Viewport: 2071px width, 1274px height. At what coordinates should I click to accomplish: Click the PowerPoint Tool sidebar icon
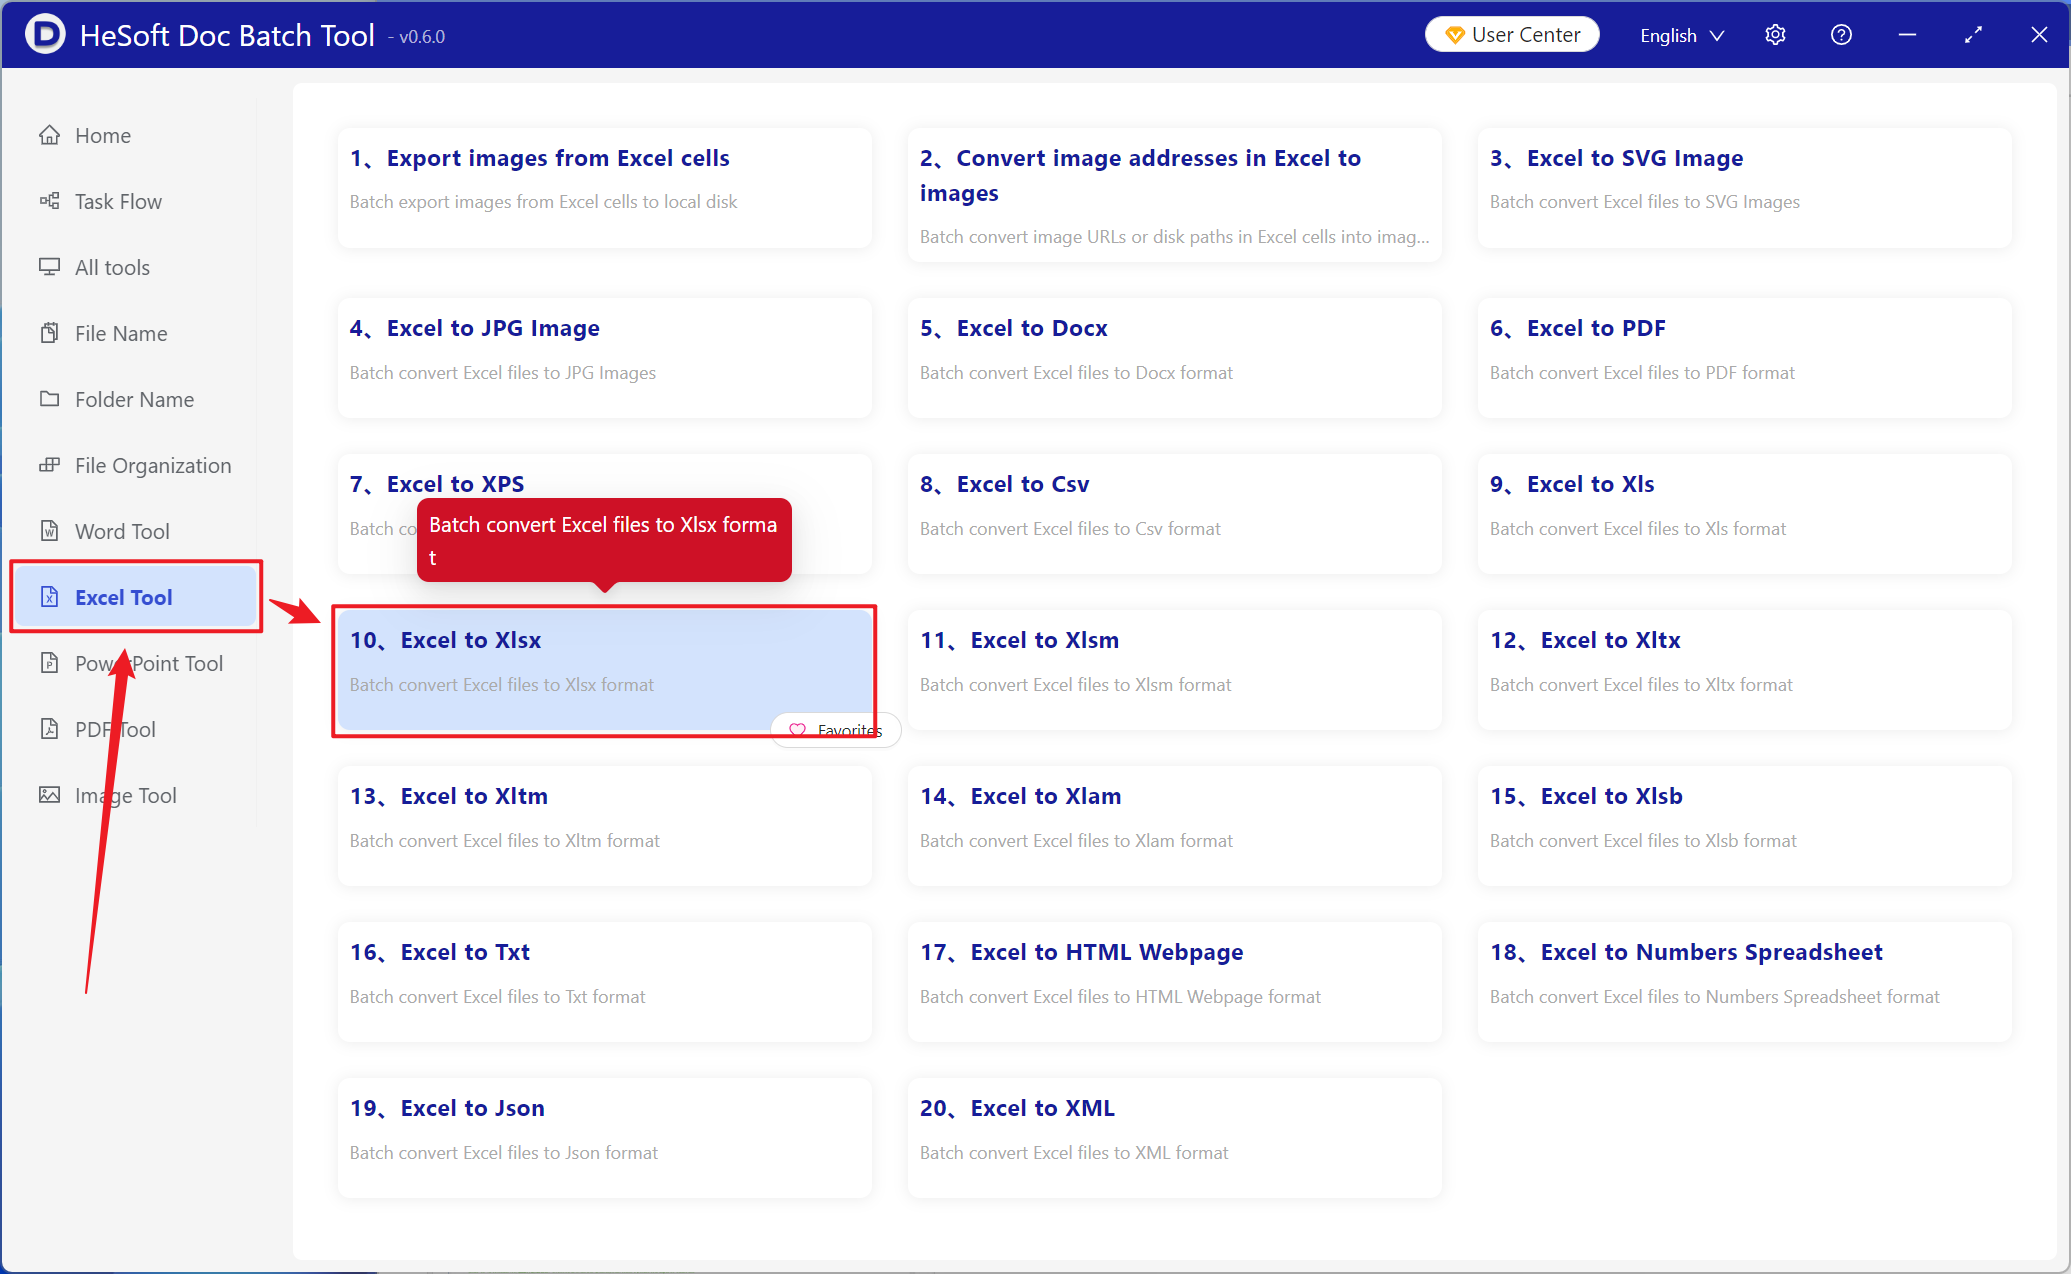pyautogui.click(x=49, y=663)
